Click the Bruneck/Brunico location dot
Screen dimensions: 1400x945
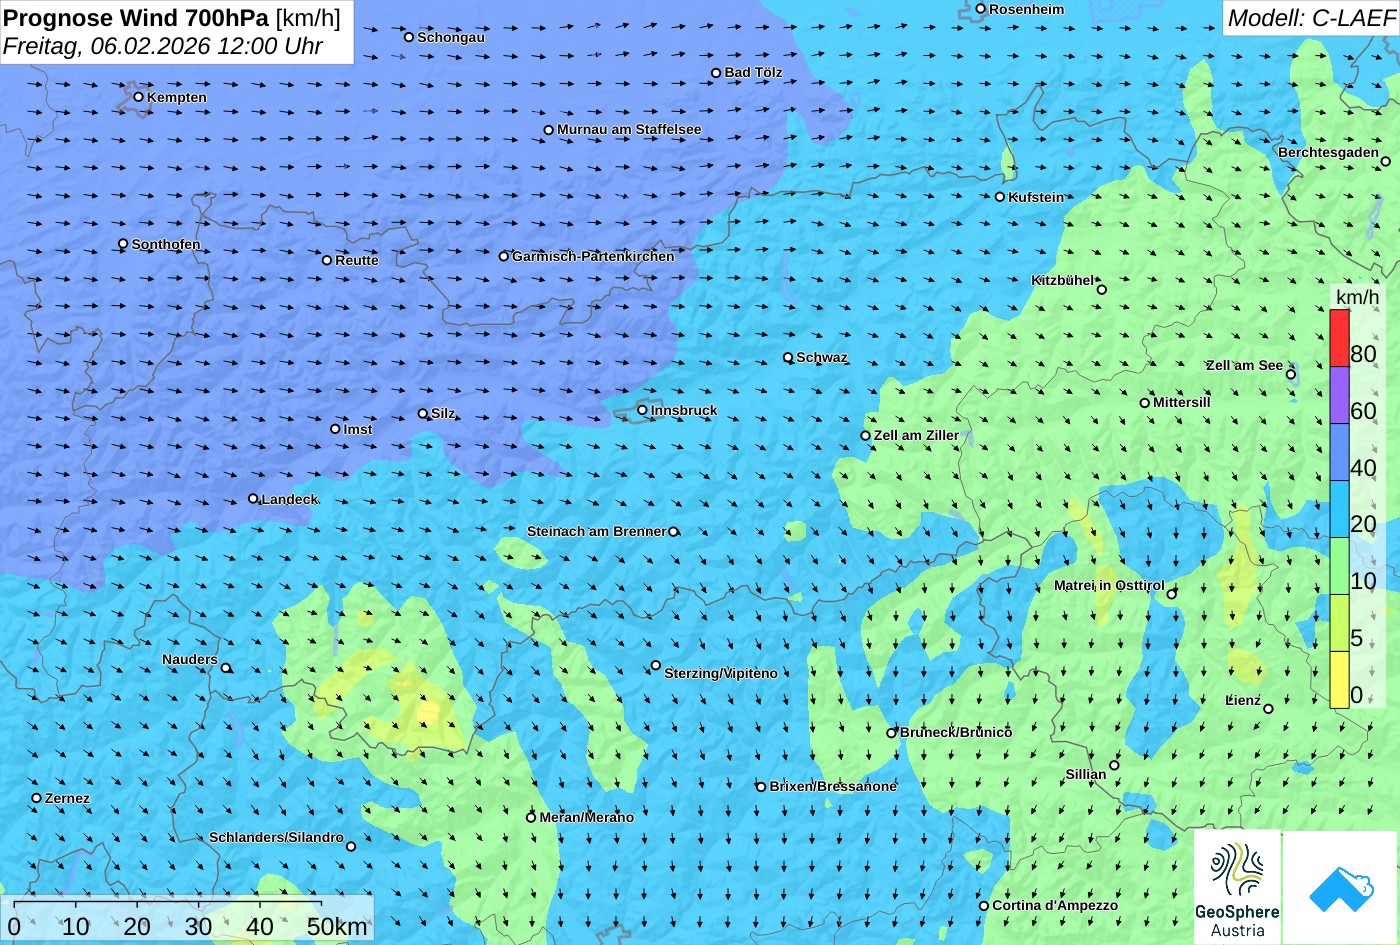click(x=892, y=733)
